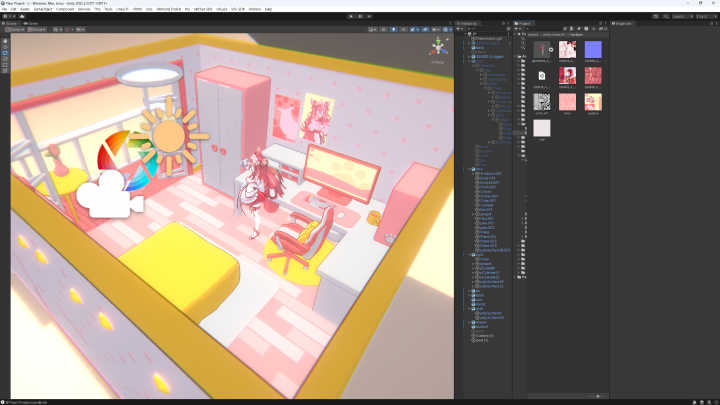Viewport: 720px width, 405px height.
Task: Open the Component menu
Action: tap(66, 9)
